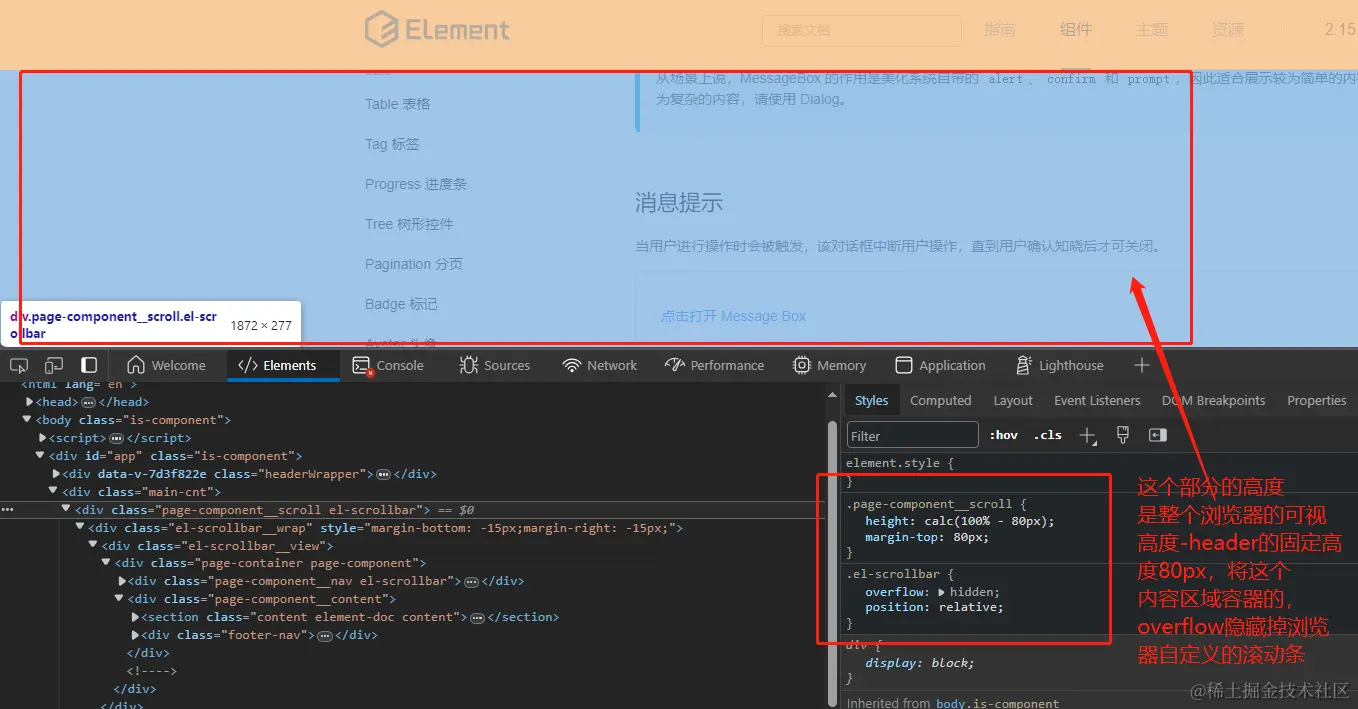This screenshot has width=1358, height=709.
Task: Expand the content section element
Action: pyautogui.click(x=134, y=616)
